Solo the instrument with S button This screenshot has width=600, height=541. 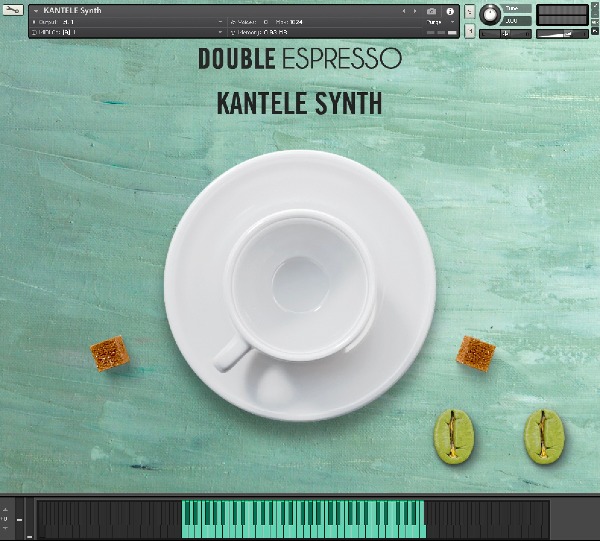point(470,11)
